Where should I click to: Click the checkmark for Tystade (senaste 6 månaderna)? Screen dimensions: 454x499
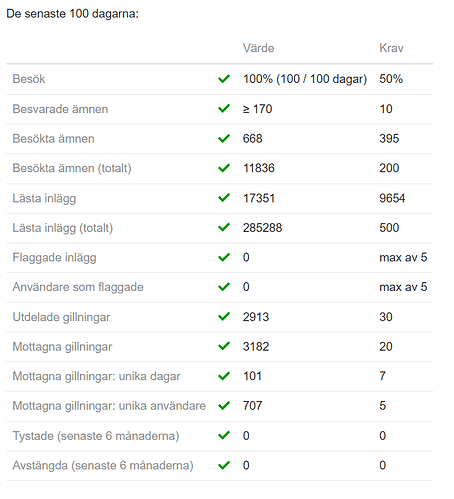[224, 435]
